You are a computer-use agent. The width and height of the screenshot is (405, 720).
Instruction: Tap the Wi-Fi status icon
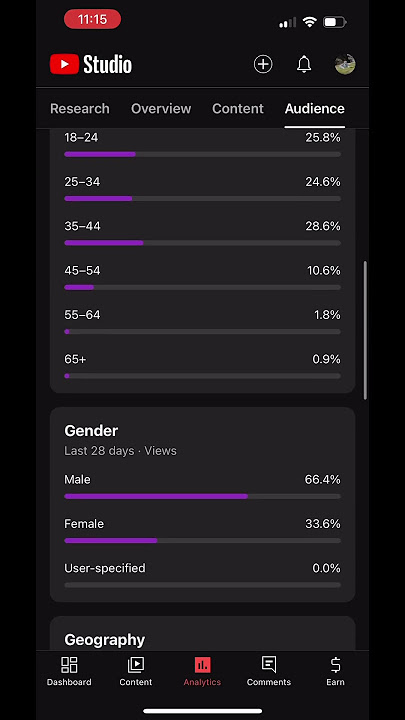pyautogui.click(x=310, y=22)
